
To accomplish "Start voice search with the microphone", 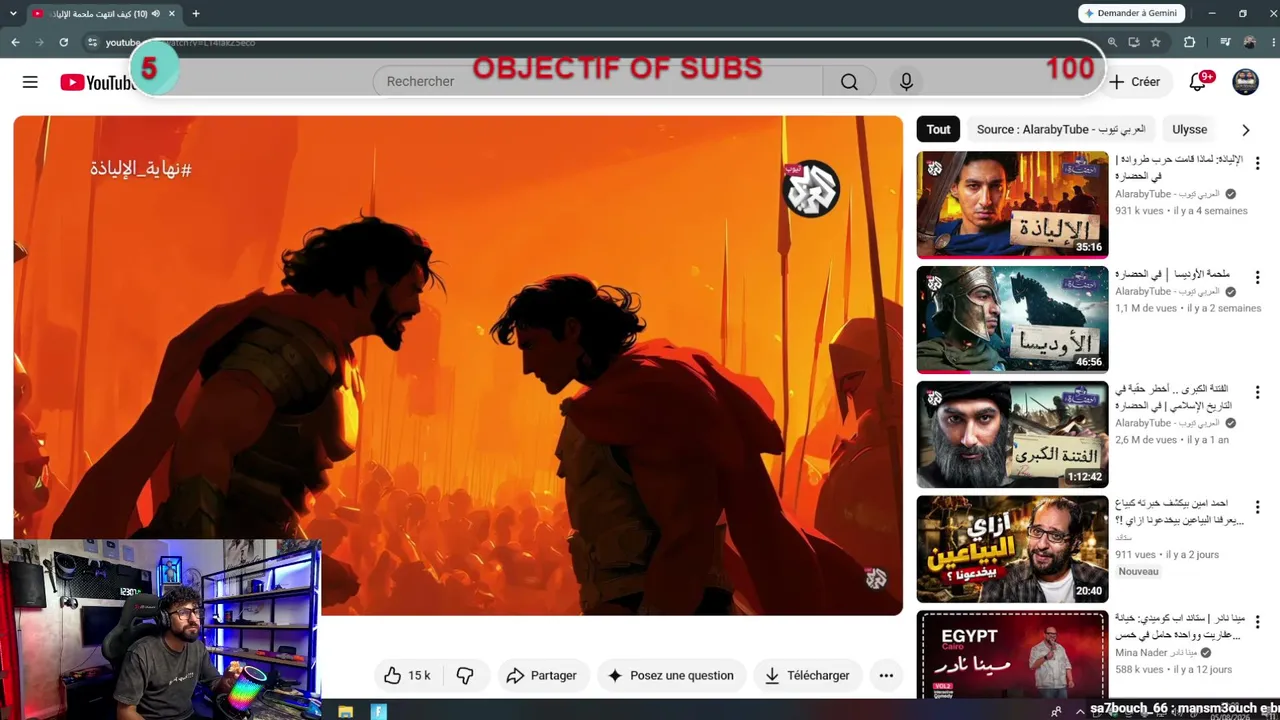I will click(x=906, y=82).
